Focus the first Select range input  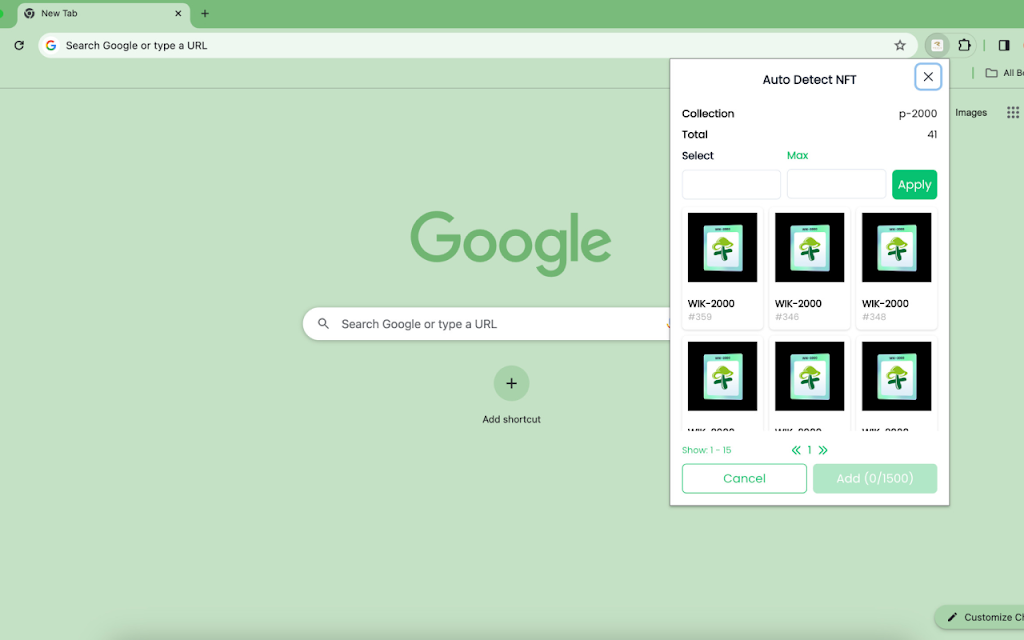[731, 184]
